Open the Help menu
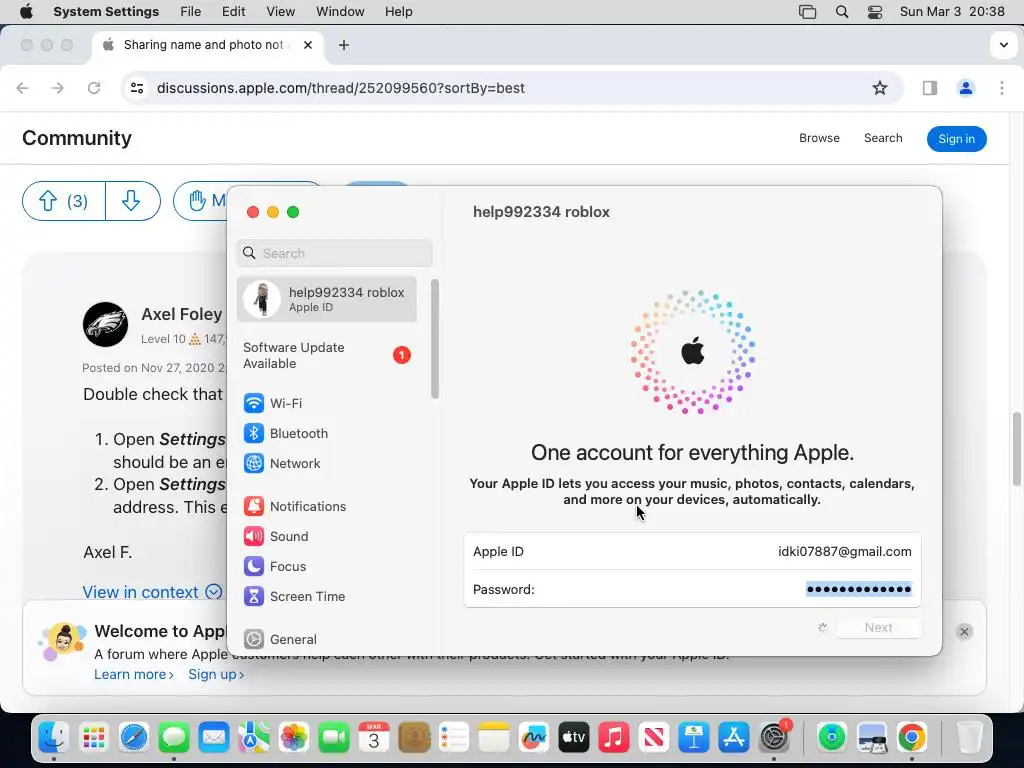This screenshot has height=768, width=1024. [x=398, y=12]
